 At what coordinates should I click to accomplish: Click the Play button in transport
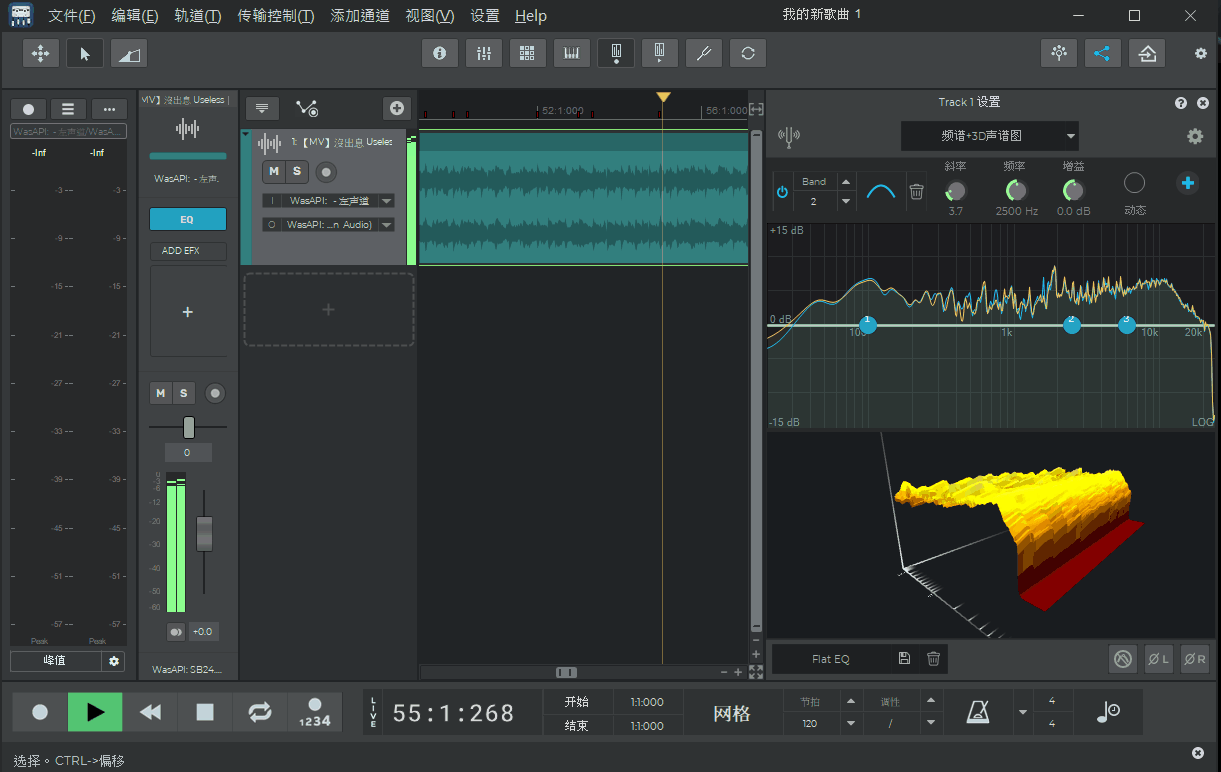pos(95,712)
